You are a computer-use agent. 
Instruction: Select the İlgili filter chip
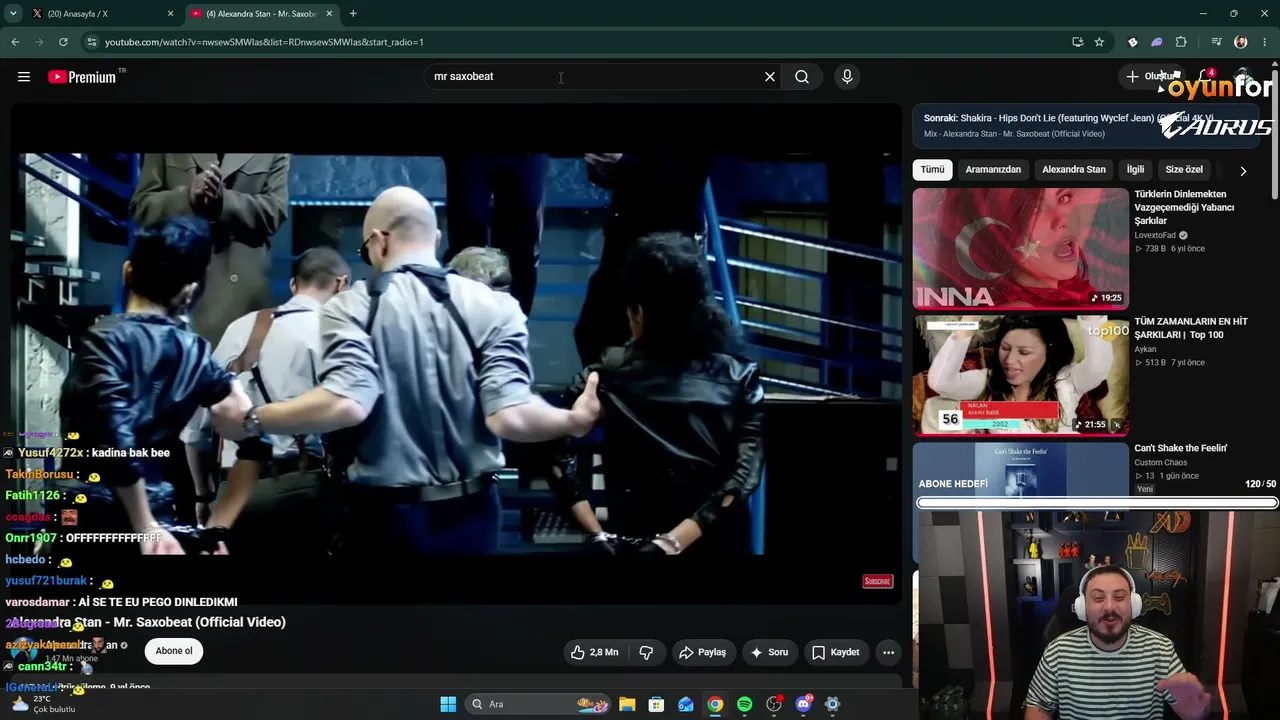pos(1135,170)
